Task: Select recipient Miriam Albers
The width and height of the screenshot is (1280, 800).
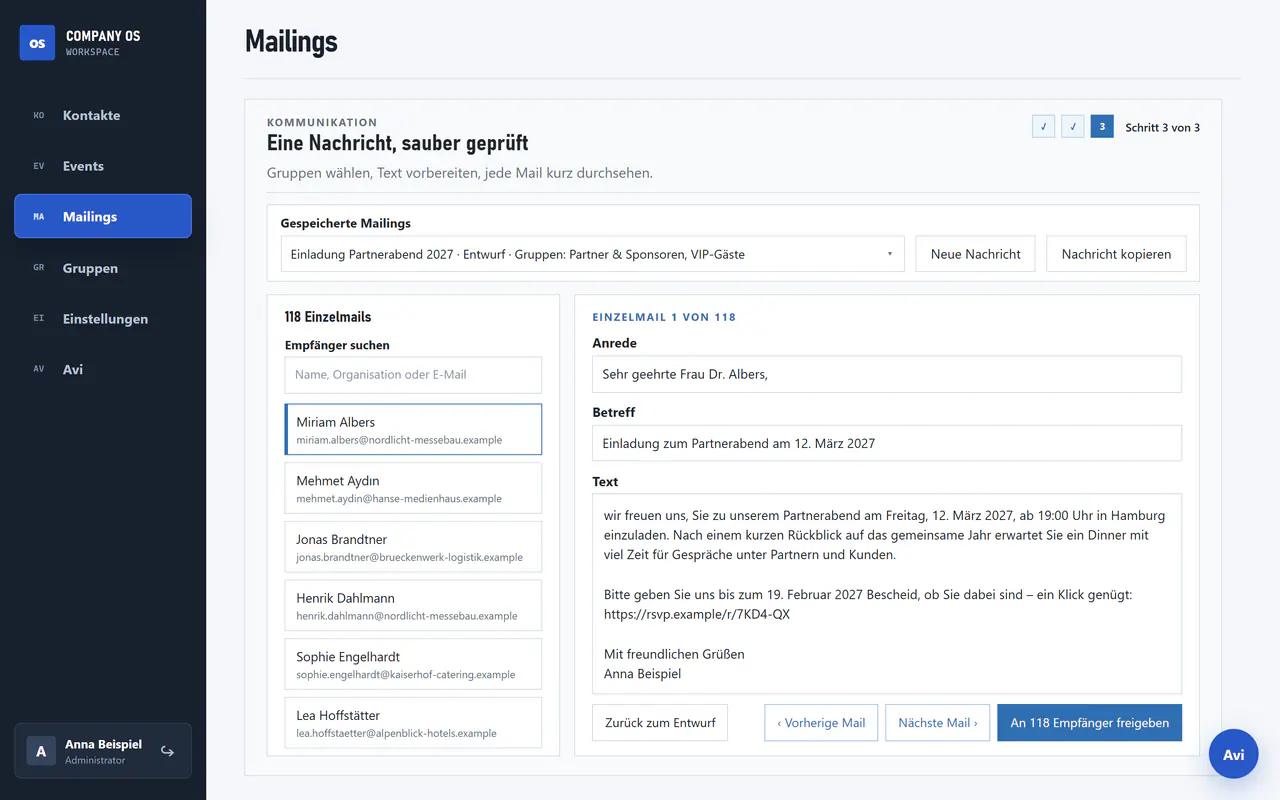Action: click(x=413, y=430)
